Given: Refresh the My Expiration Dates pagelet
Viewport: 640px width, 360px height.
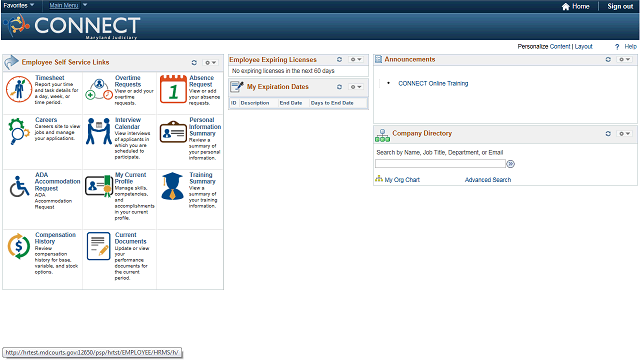Looking at the screenshot, I should pyautogui.click(x=339, y=87).
